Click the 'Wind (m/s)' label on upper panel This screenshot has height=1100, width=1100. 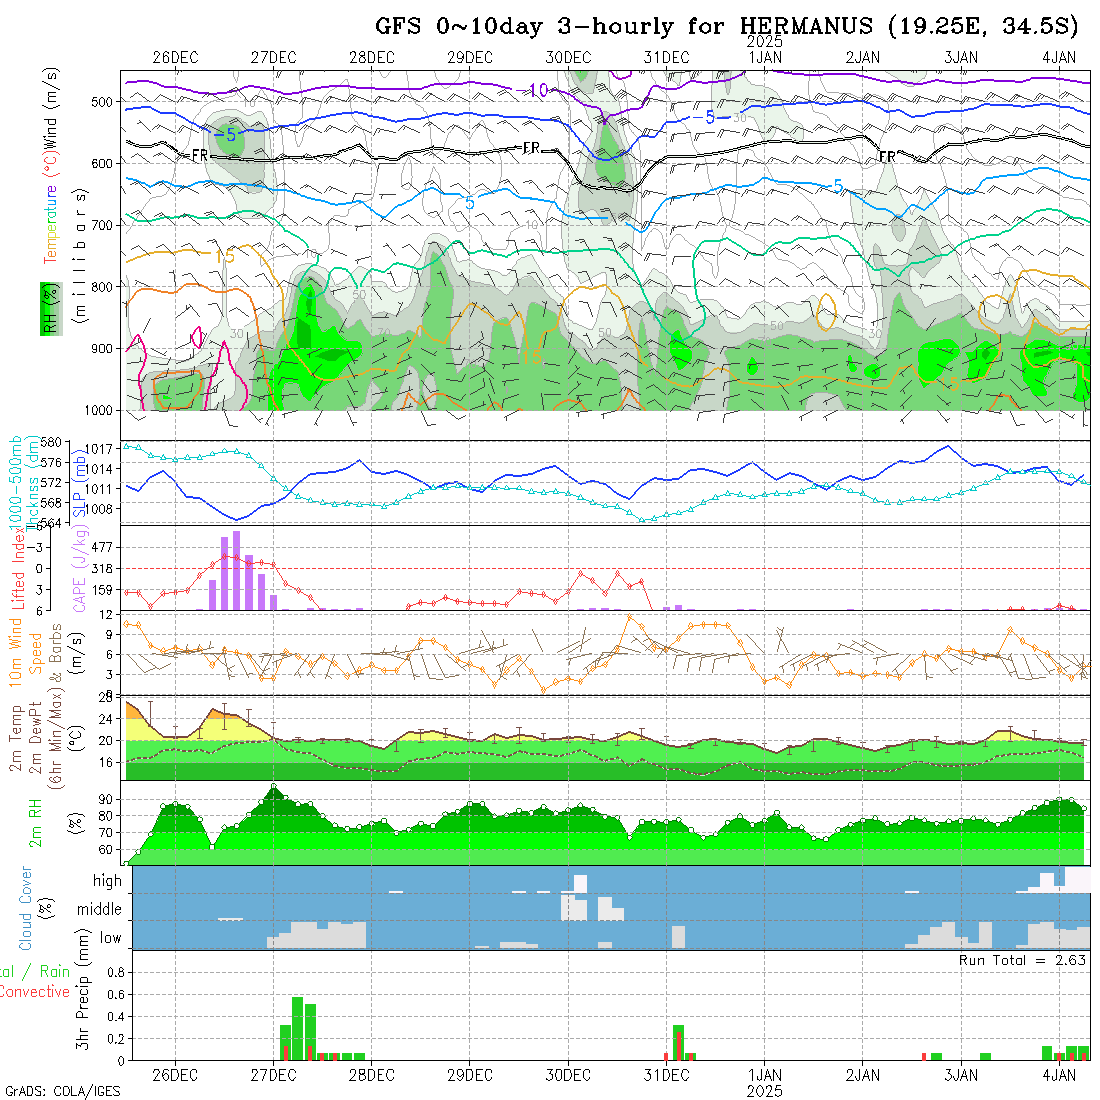[51, 107]
